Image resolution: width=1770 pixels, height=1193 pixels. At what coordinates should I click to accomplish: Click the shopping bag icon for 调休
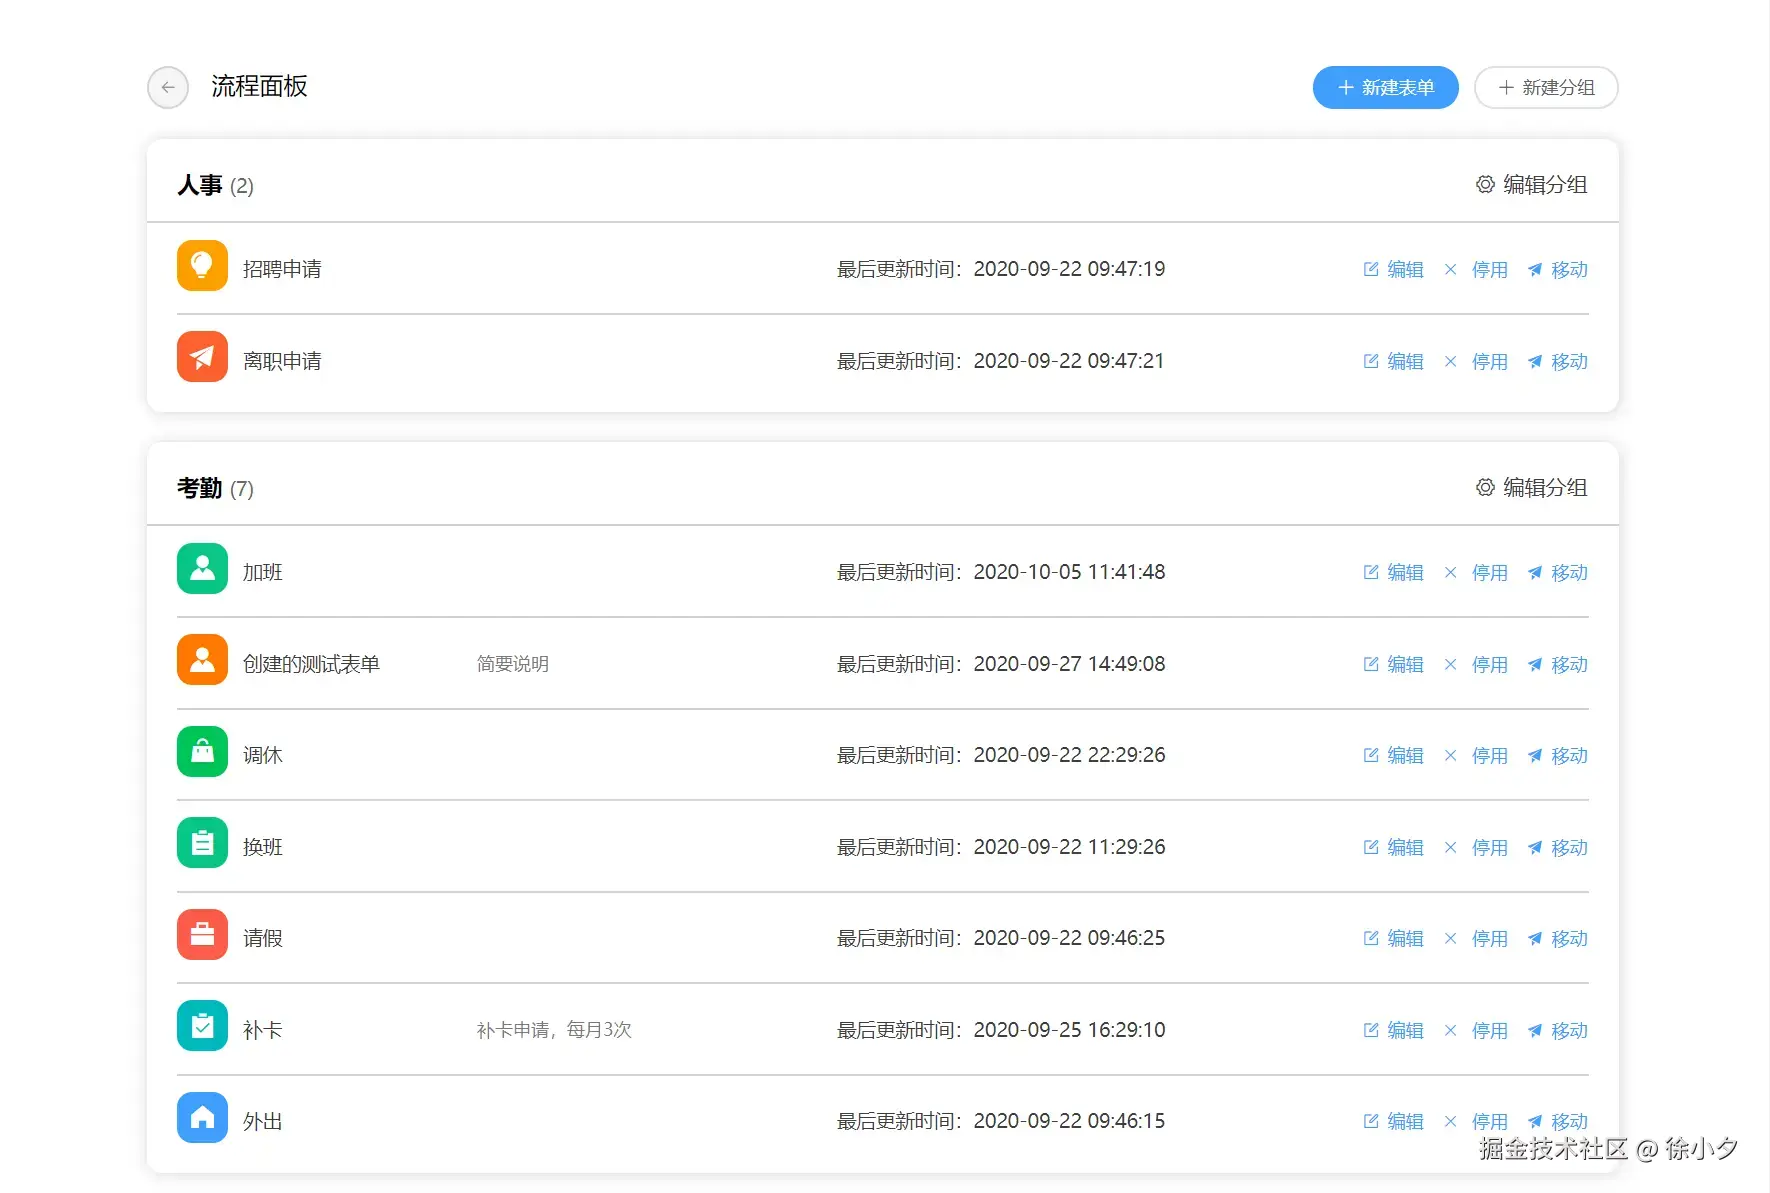point(202,752)
